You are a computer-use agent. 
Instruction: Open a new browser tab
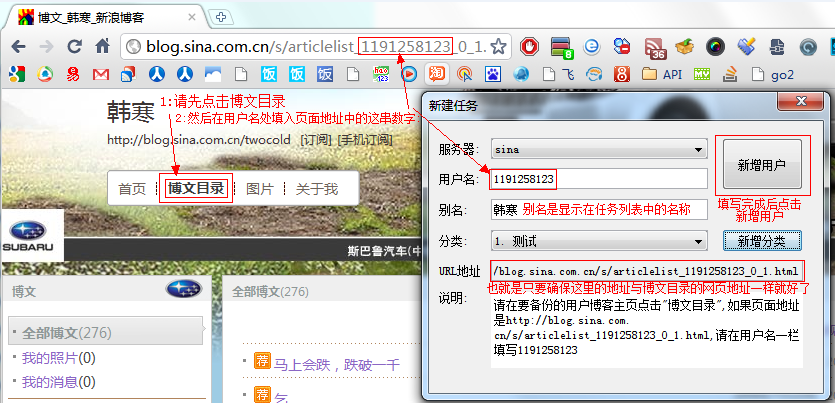220,18
